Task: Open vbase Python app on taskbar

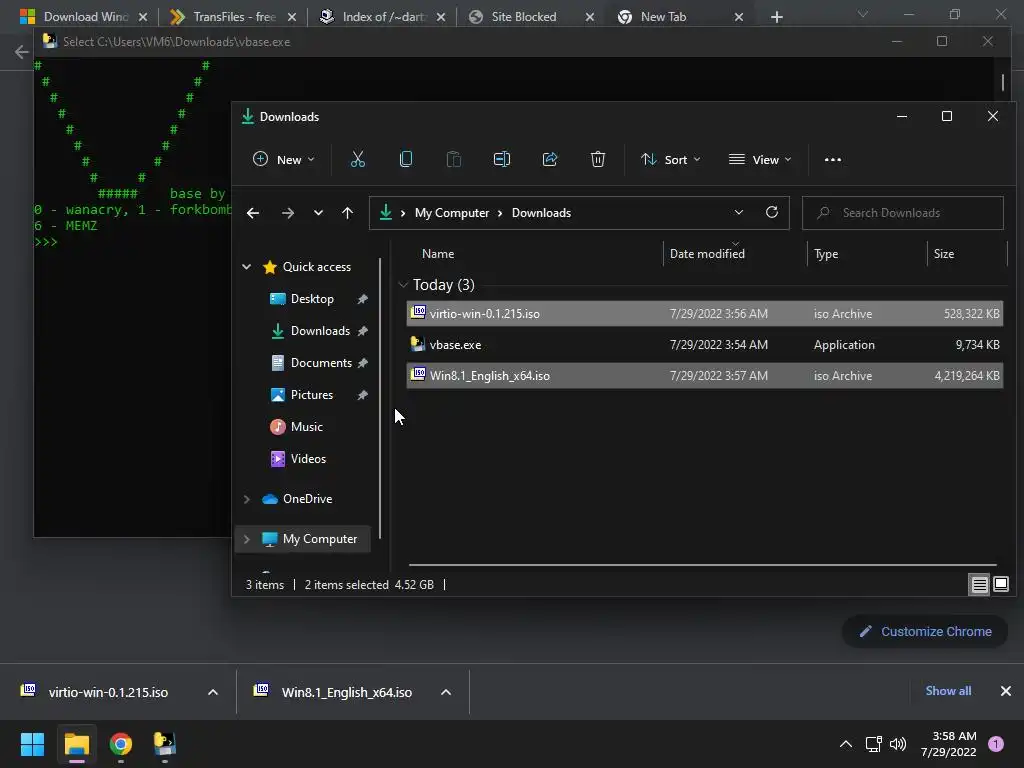Action: click(165, 744)
